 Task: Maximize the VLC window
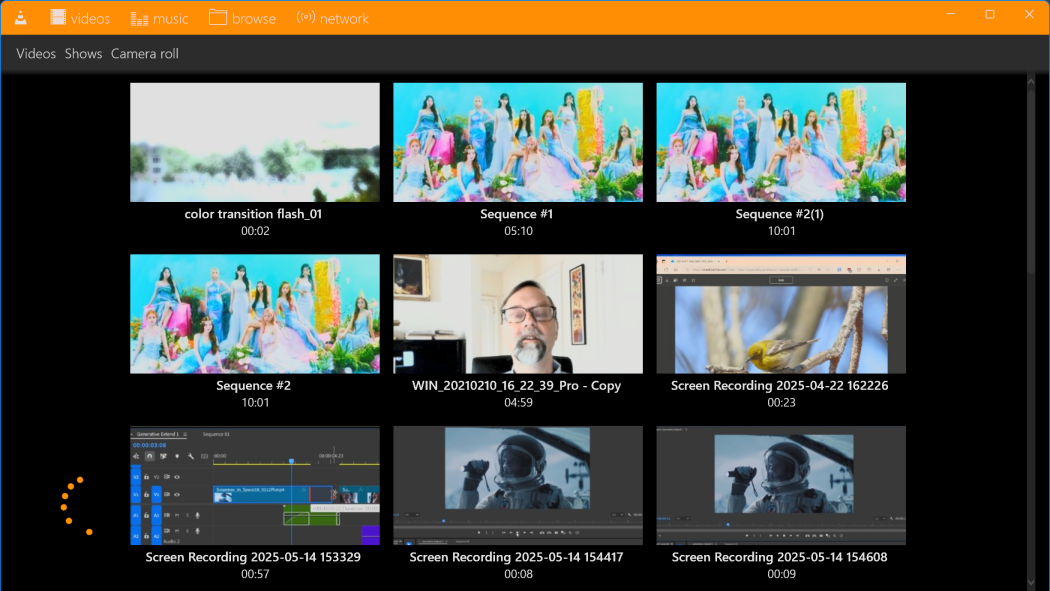point(989,14)
